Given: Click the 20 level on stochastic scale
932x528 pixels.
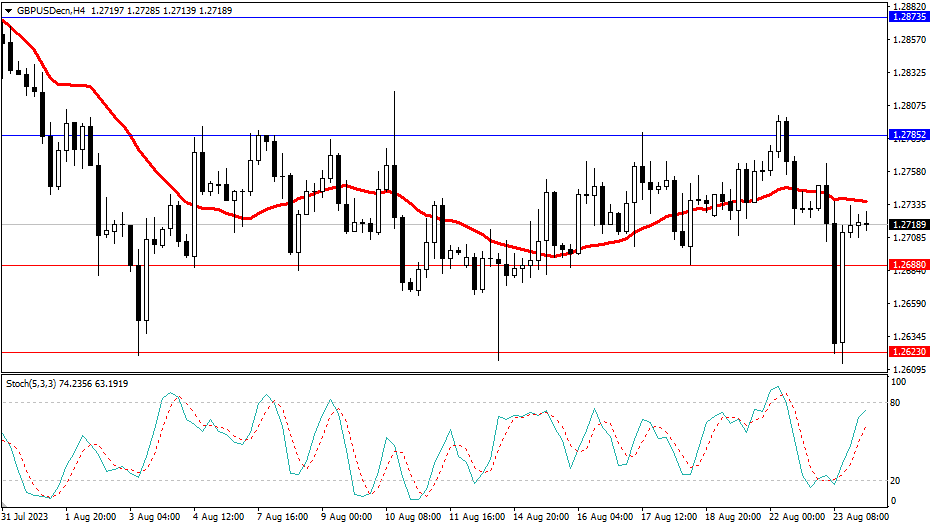Looking at the screenshot, I should pyautogui.click(x=897, y=480).
